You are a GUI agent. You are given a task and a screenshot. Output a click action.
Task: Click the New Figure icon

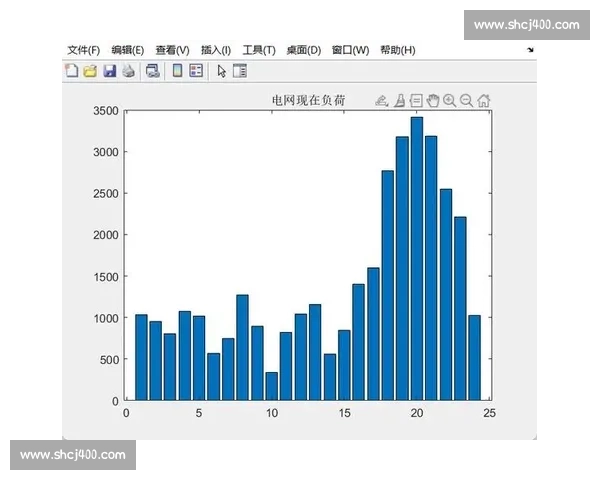tap(72, 71)
